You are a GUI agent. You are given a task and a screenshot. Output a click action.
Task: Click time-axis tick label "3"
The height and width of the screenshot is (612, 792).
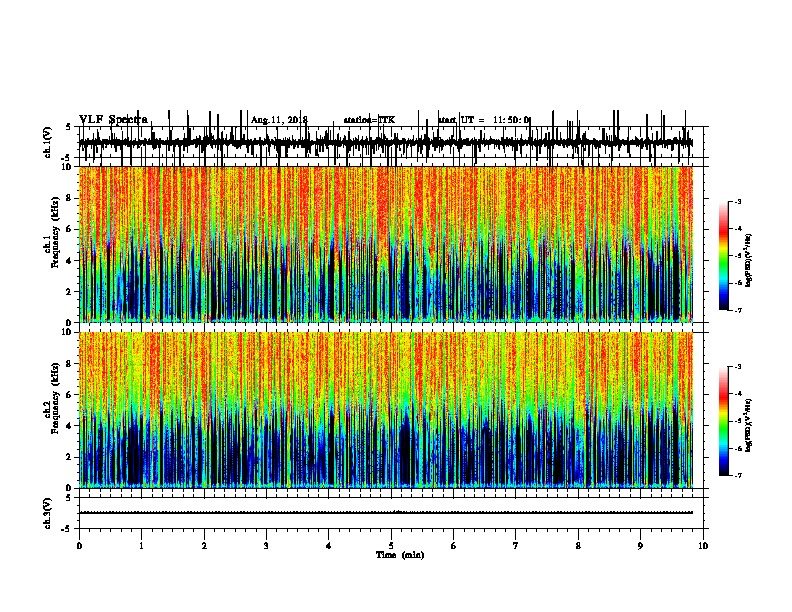pyautogui.click(x=266, y=546)
